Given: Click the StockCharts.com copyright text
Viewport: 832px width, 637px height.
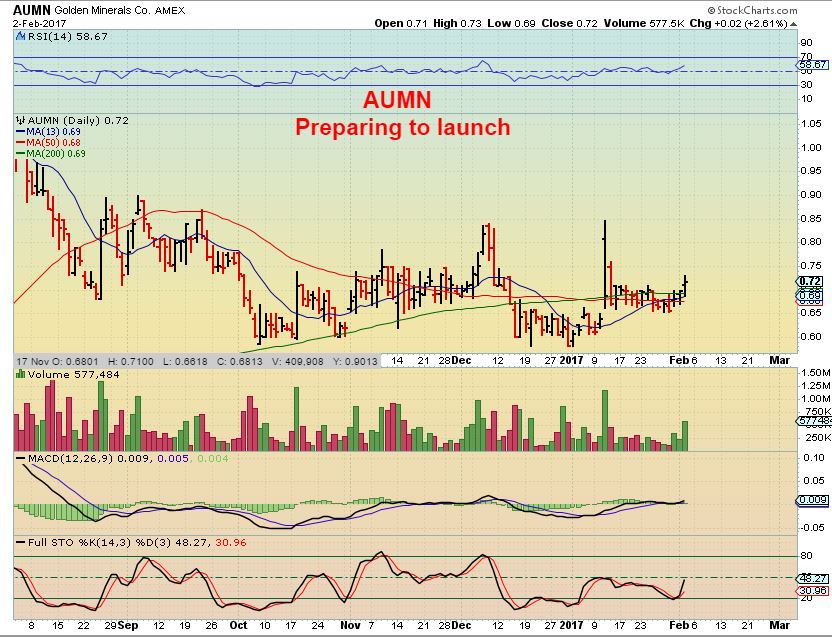Looking at the screenshot, I should 752,10.
